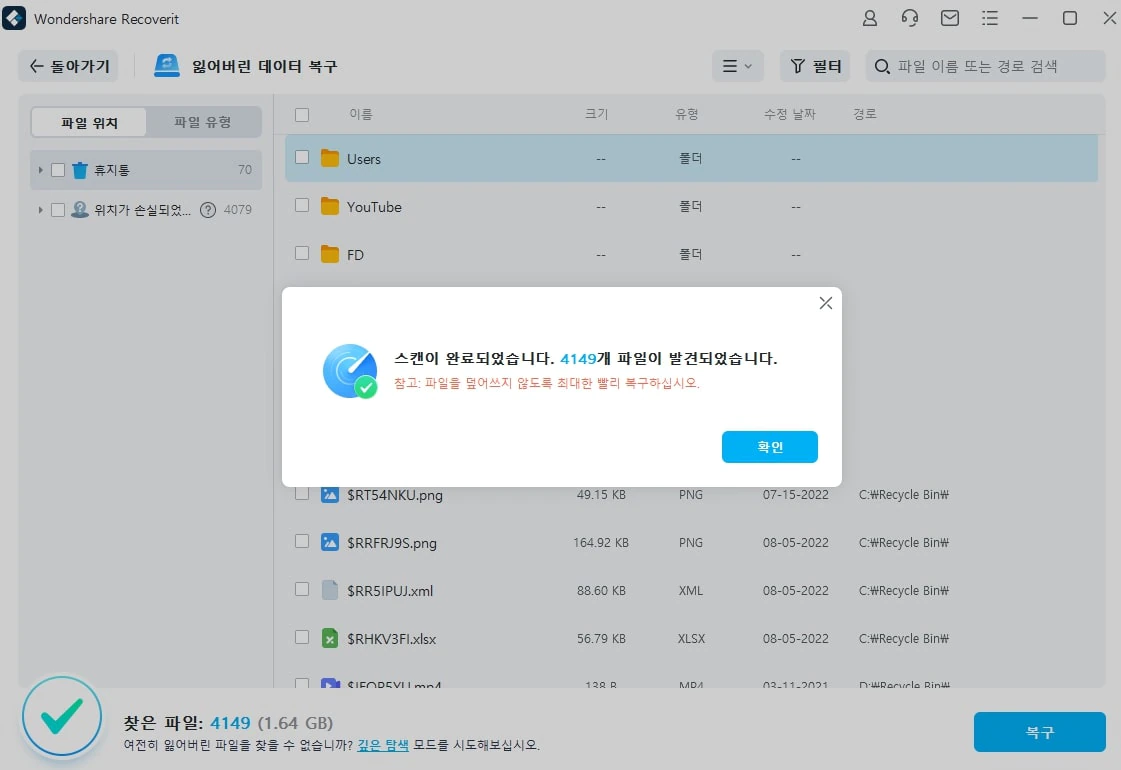Select the Users row name text
This screenshot has width=1121, height=770.
point(364,159)
